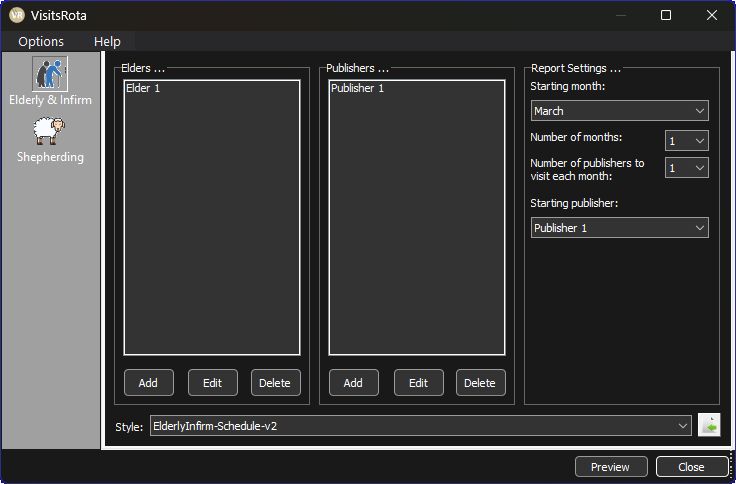The image size is (736, 484).
Task: Open the Help menu
Action: 107,41
